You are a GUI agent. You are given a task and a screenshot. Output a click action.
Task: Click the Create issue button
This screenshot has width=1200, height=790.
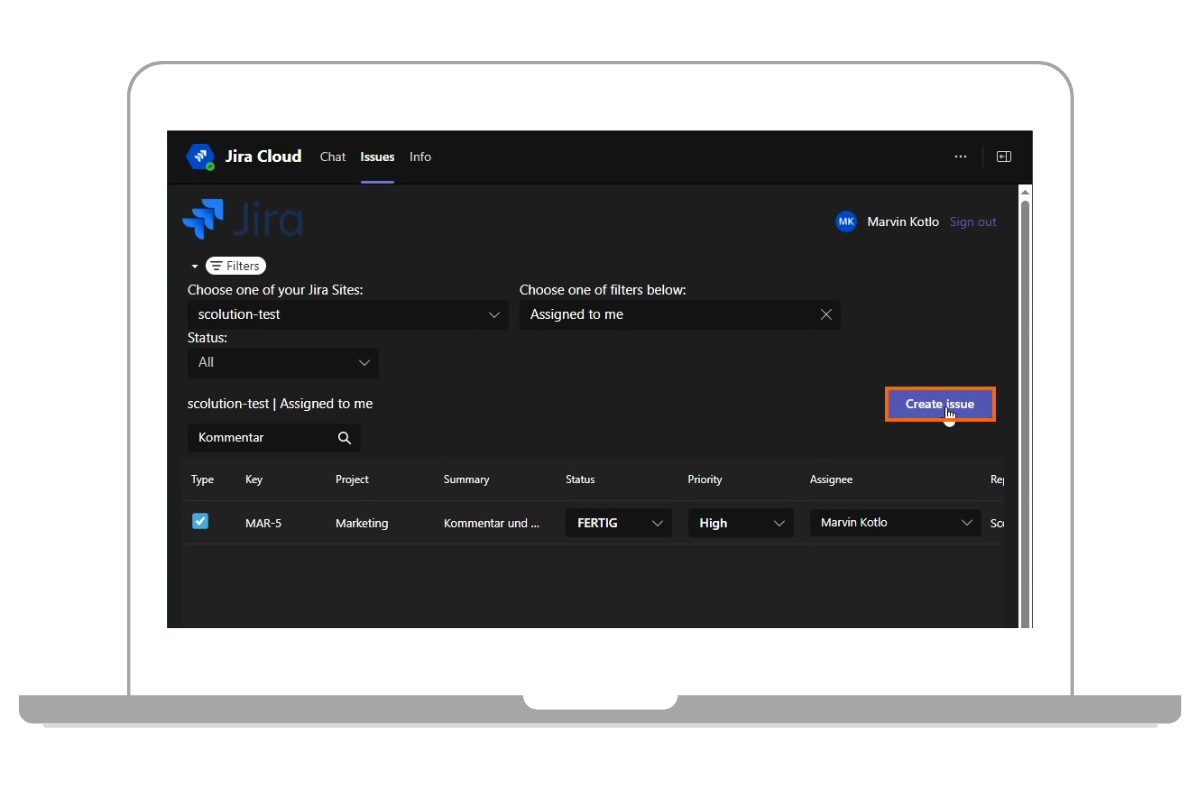(x=939, y=404)
